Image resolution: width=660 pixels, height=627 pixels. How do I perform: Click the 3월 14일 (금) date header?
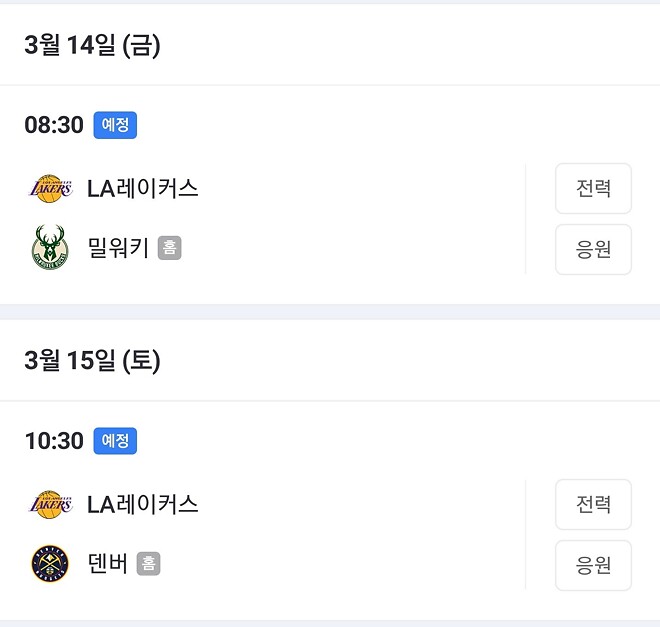(x=92, y=45)
